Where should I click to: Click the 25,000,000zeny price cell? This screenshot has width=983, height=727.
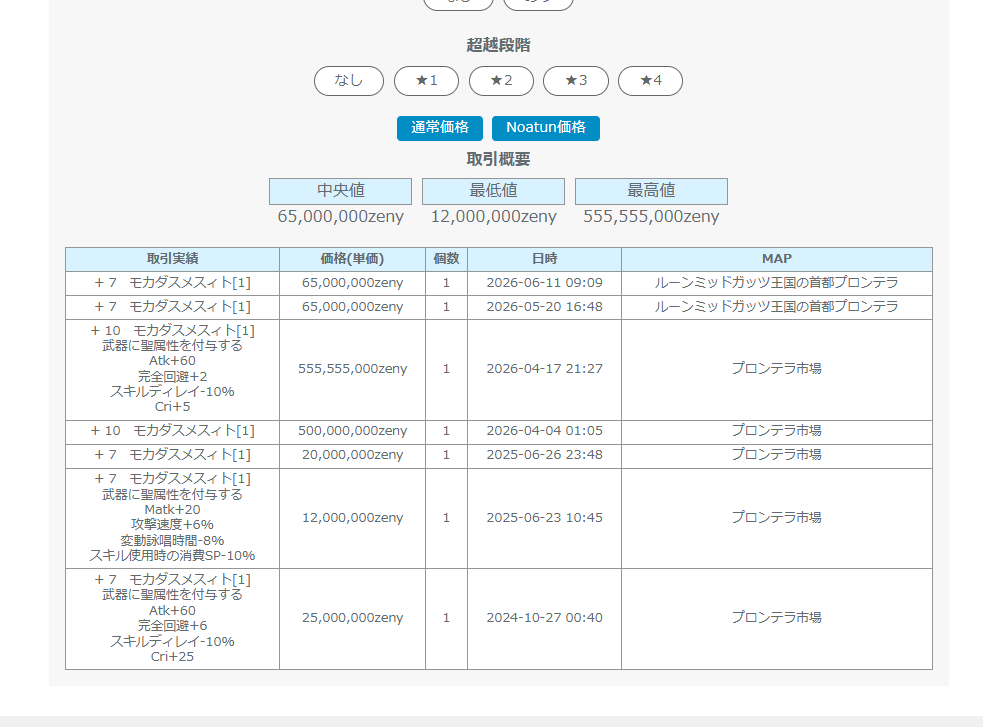click(x=352, y=617)
